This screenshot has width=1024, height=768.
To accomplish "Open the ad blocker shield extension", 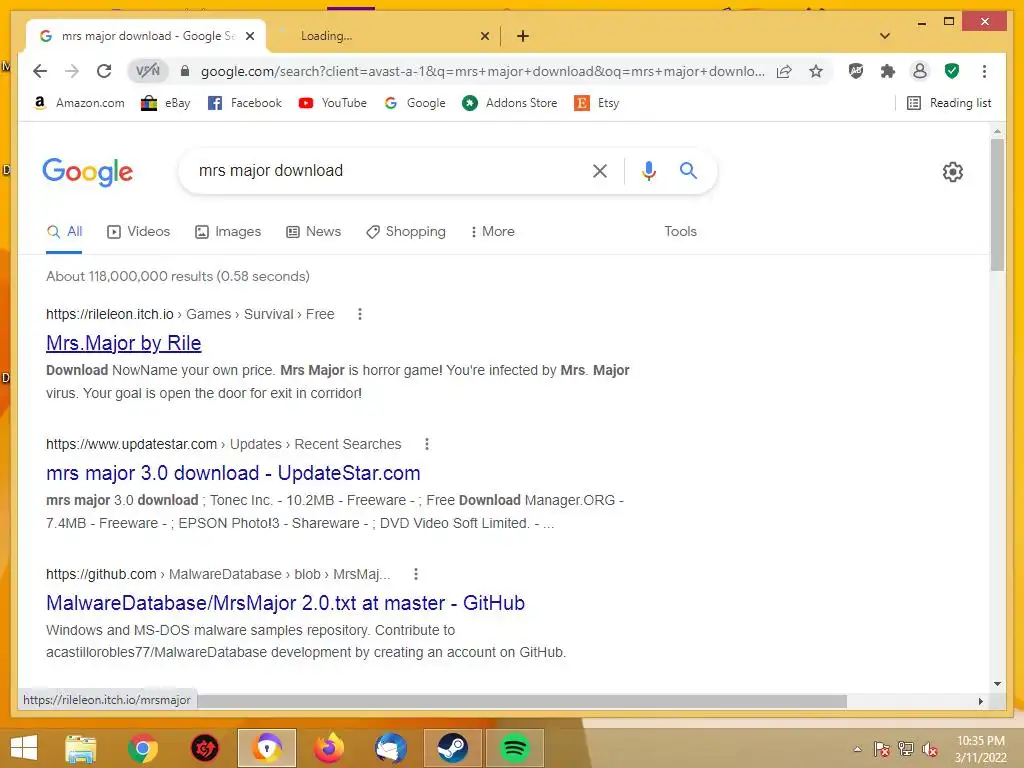I will pos(856,71).
